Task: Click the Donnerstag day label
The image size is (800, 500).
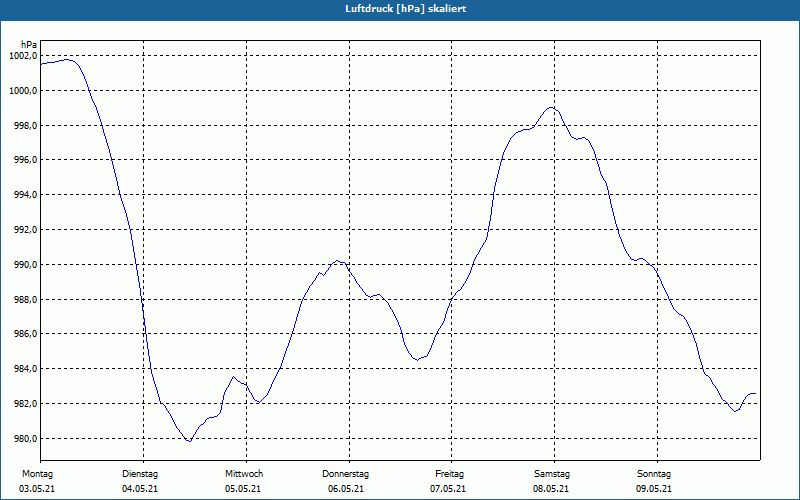Action: (345, 474)
